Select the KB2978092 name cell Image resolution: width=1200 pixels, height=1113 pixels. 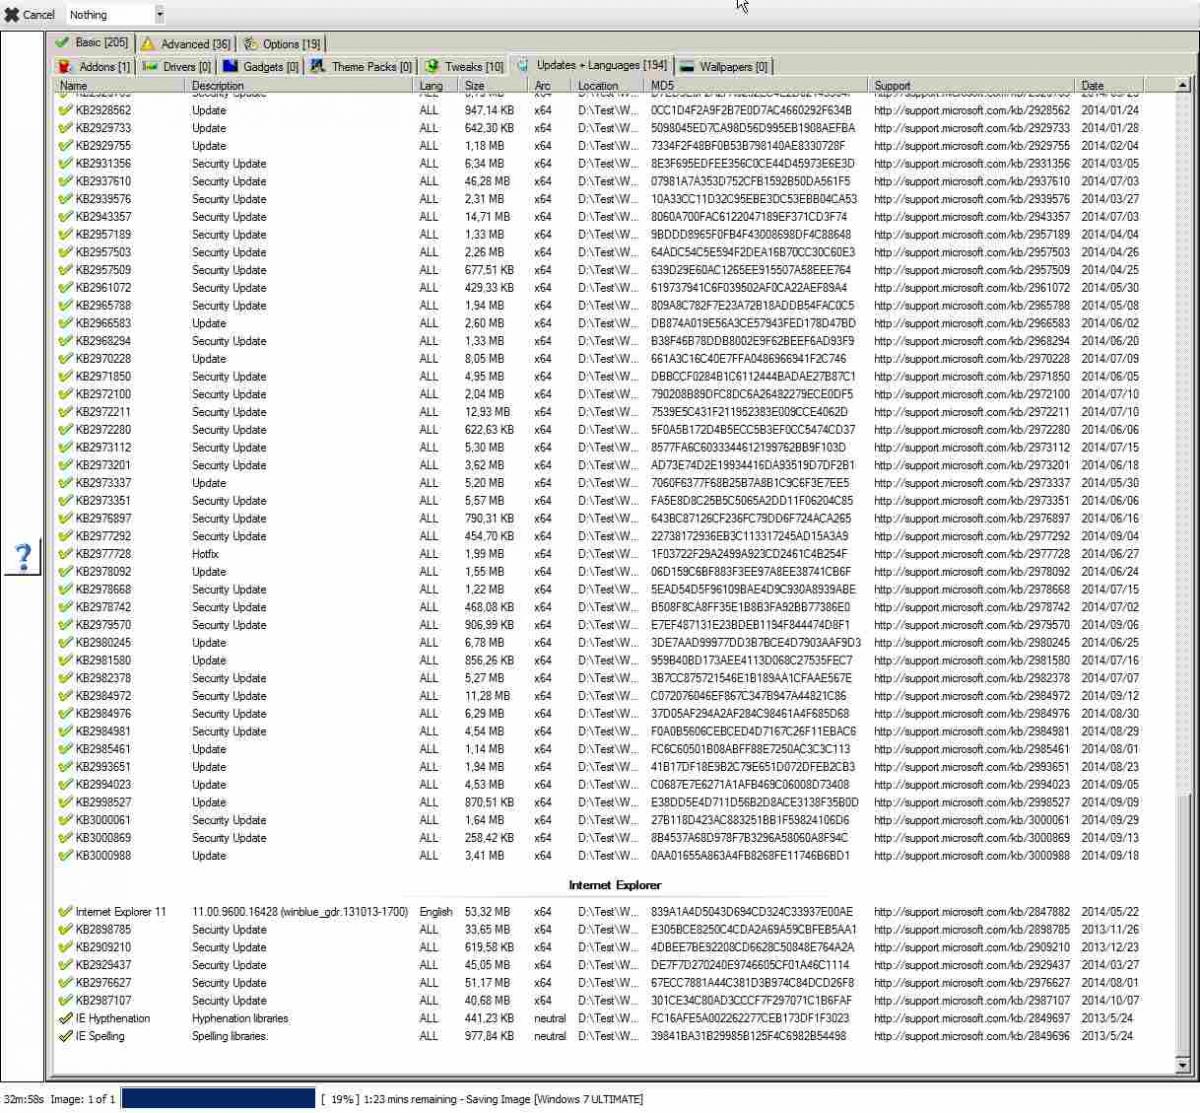point(103,572)
